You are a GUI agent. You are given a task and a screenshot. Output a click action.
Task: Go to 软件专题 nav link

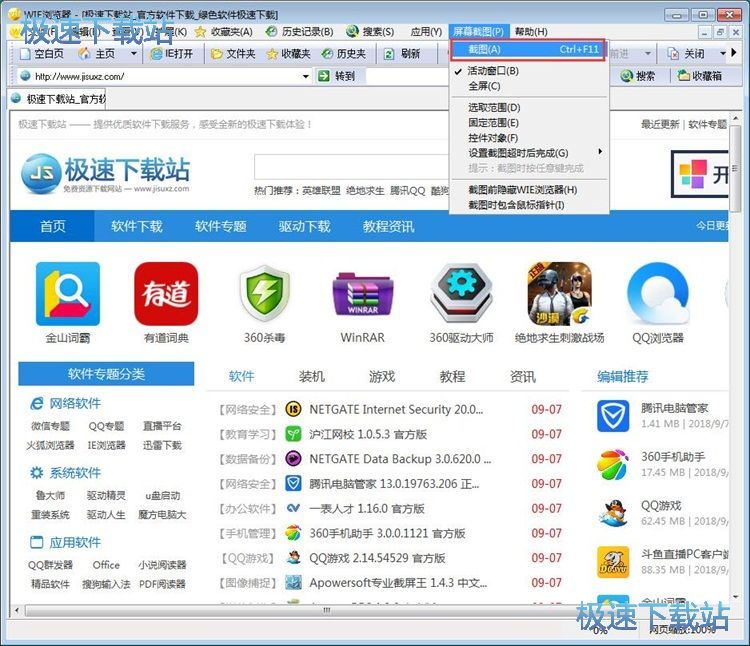tap(221, 226)
